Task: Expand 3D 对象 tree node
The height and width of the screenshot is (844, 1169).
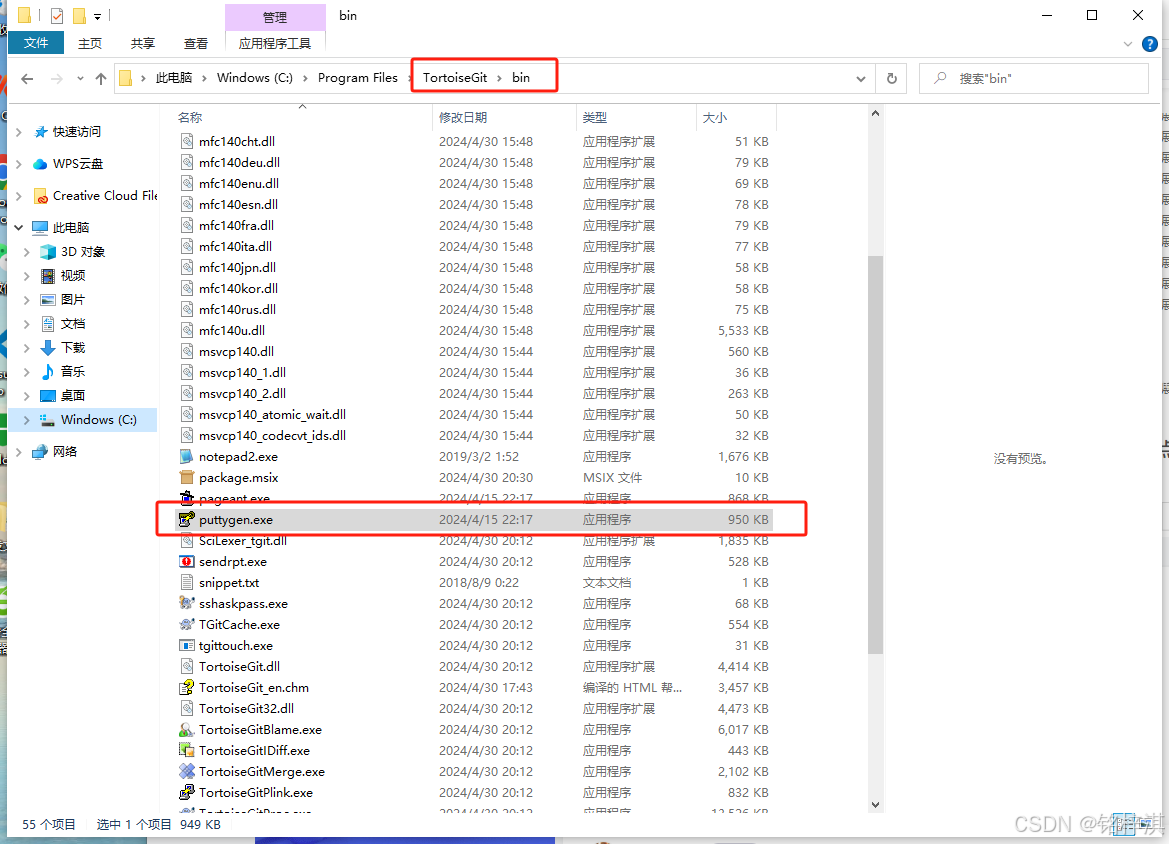Action: click(x=27, y=252)
